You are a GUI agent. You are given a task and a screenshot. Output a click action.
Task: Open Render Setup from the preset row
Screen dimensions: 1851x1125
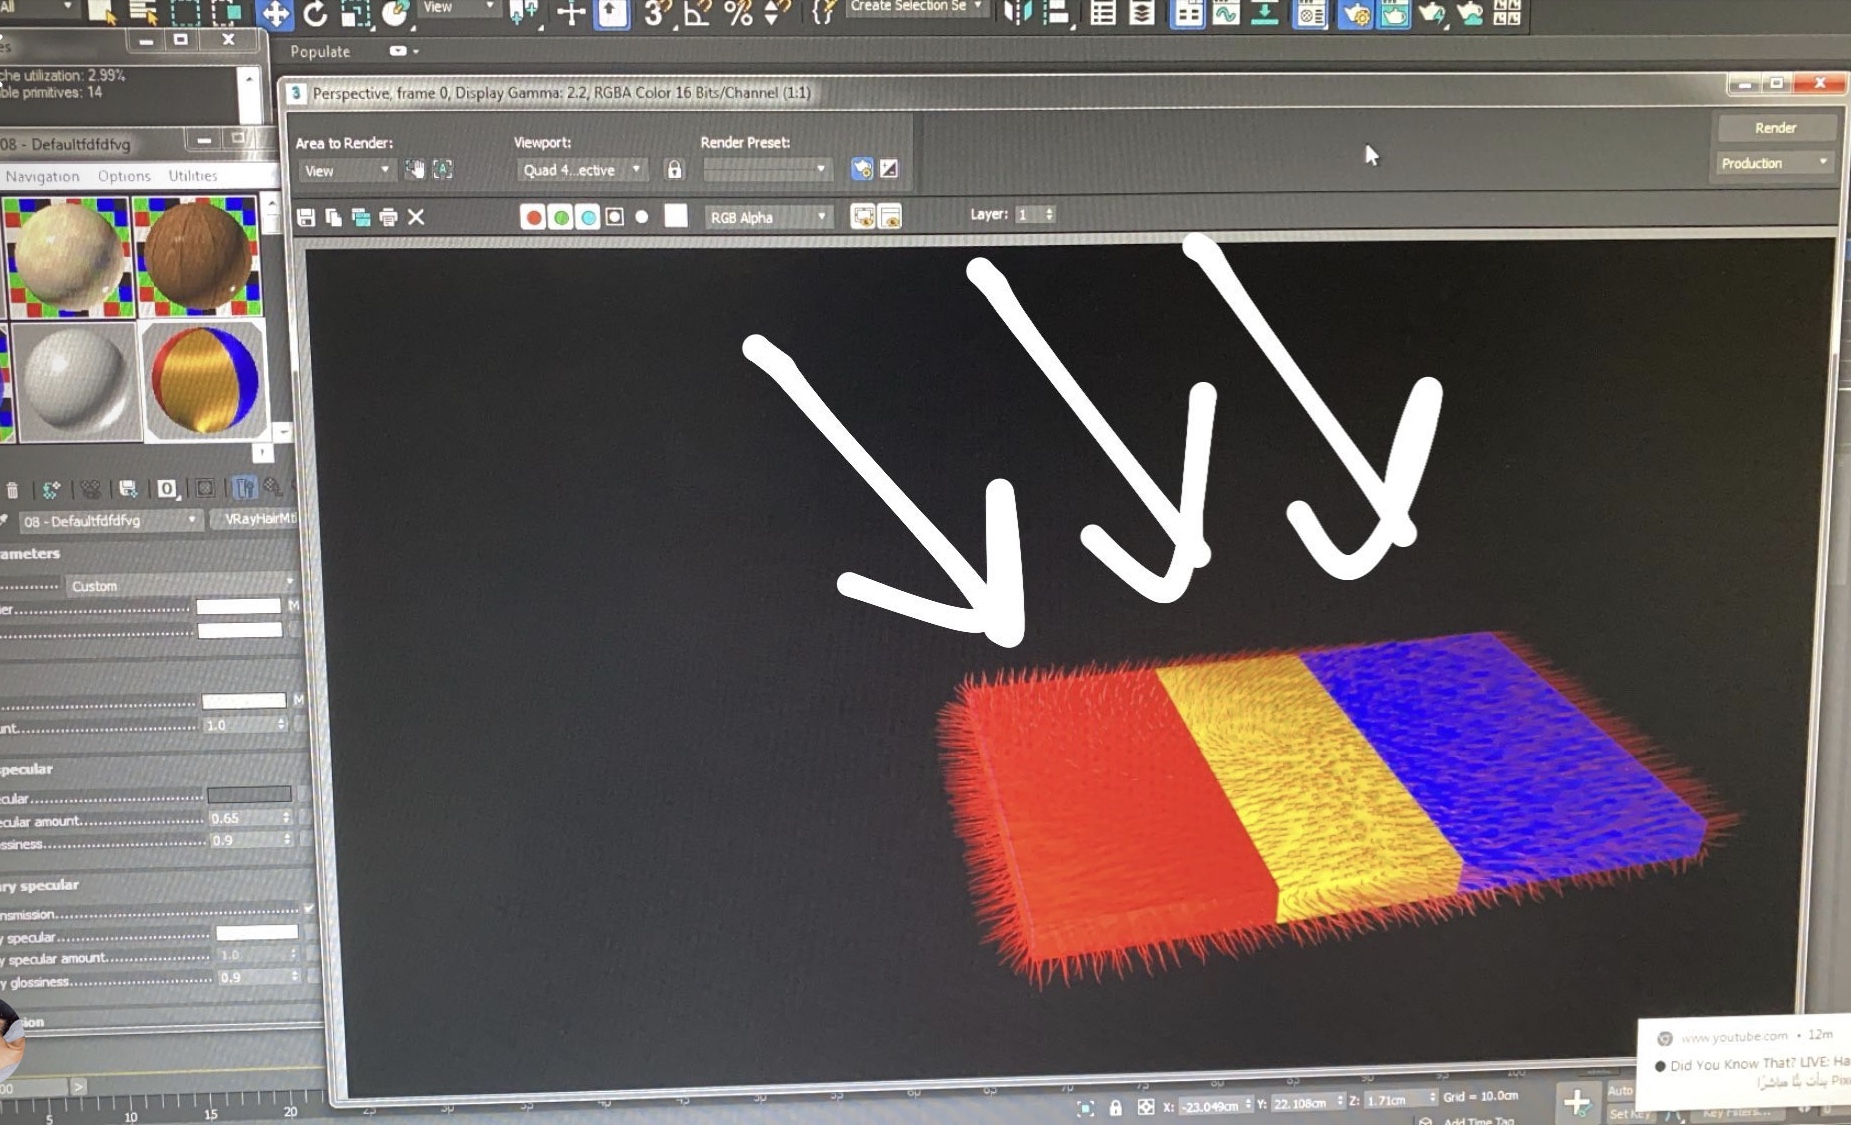(861, 169)
